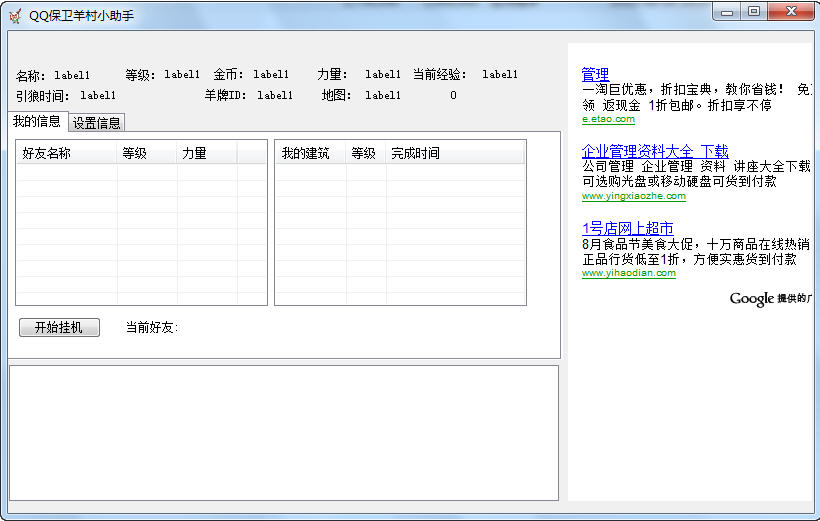
Task: Visit the www.yihaodian.com link
Action: pos(629,273)
